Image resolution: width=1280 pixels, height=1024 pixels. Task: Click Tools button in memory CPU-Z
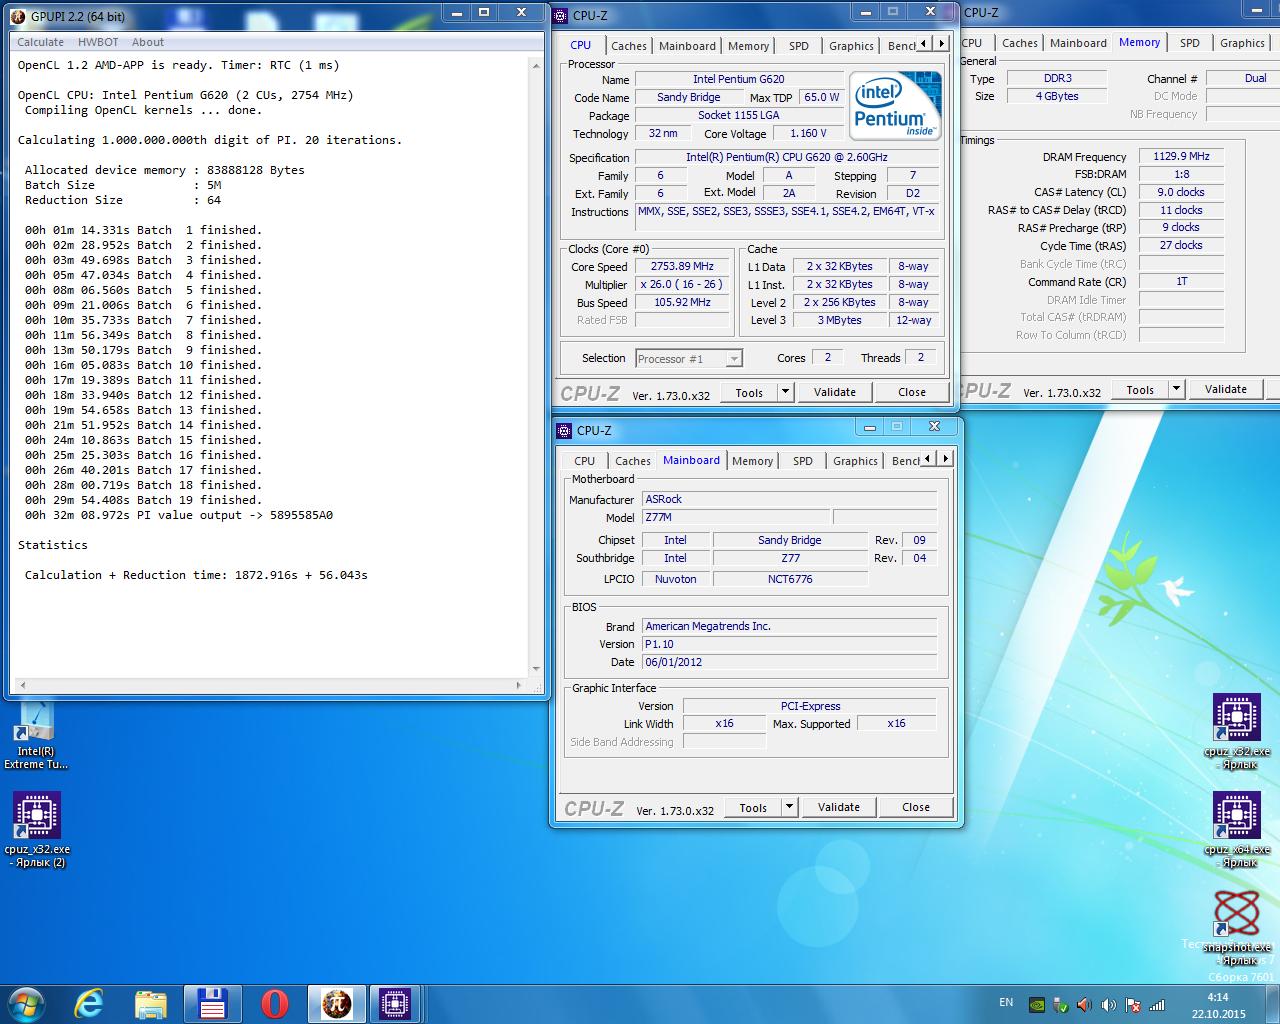tap(1140, 389)
